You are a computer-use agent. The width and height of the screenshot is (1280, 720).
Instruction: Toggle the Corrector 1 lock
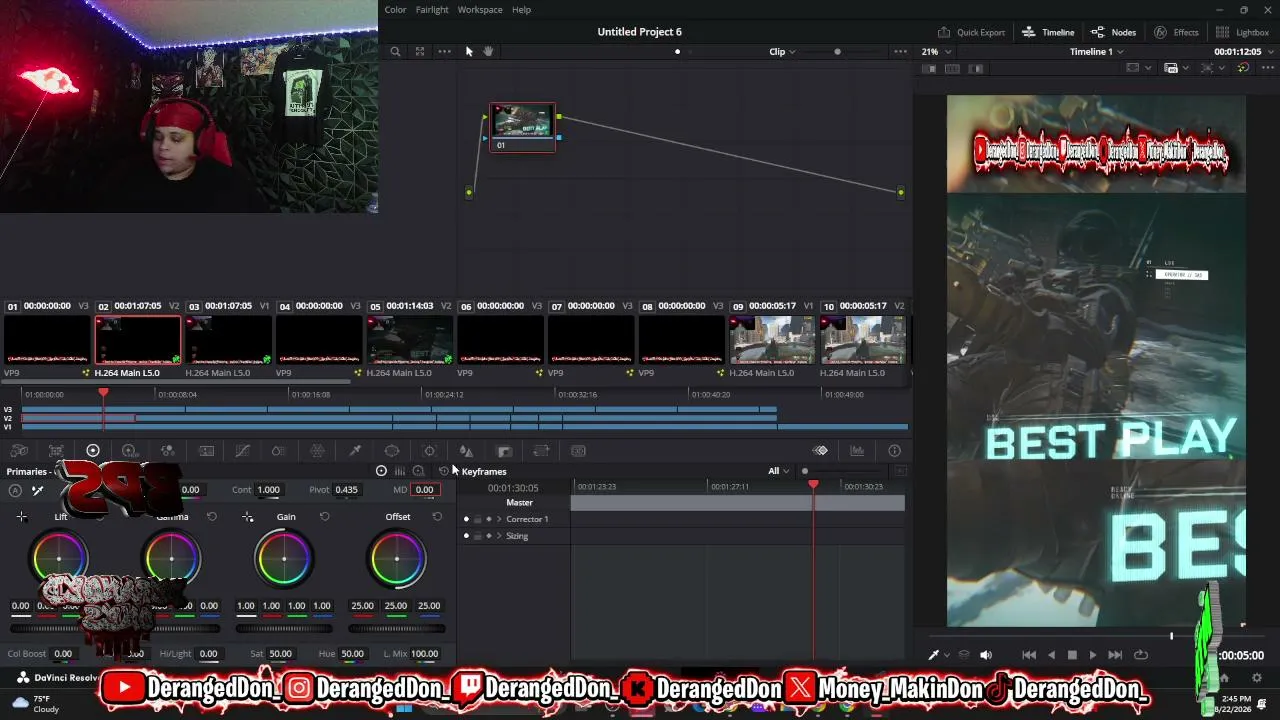tap(477, 519)
